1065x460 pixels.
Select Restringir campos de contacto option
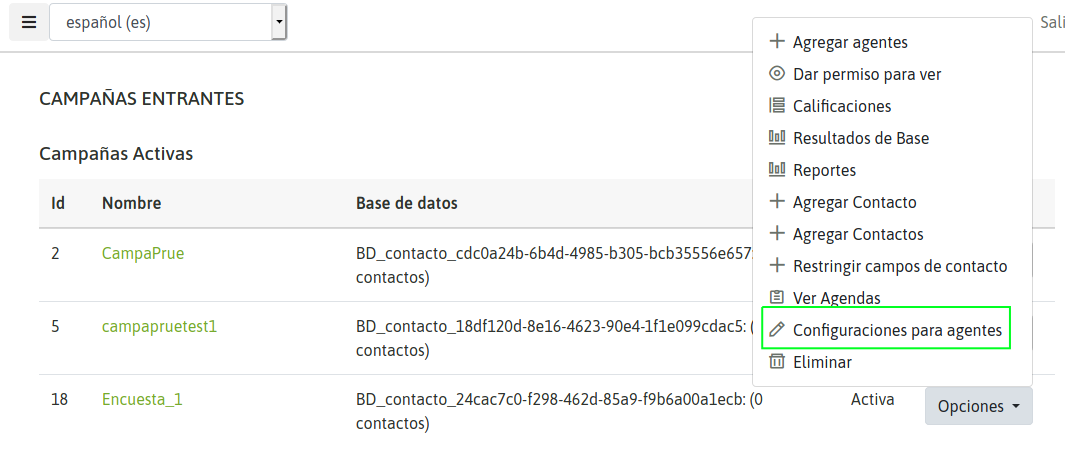900,266
